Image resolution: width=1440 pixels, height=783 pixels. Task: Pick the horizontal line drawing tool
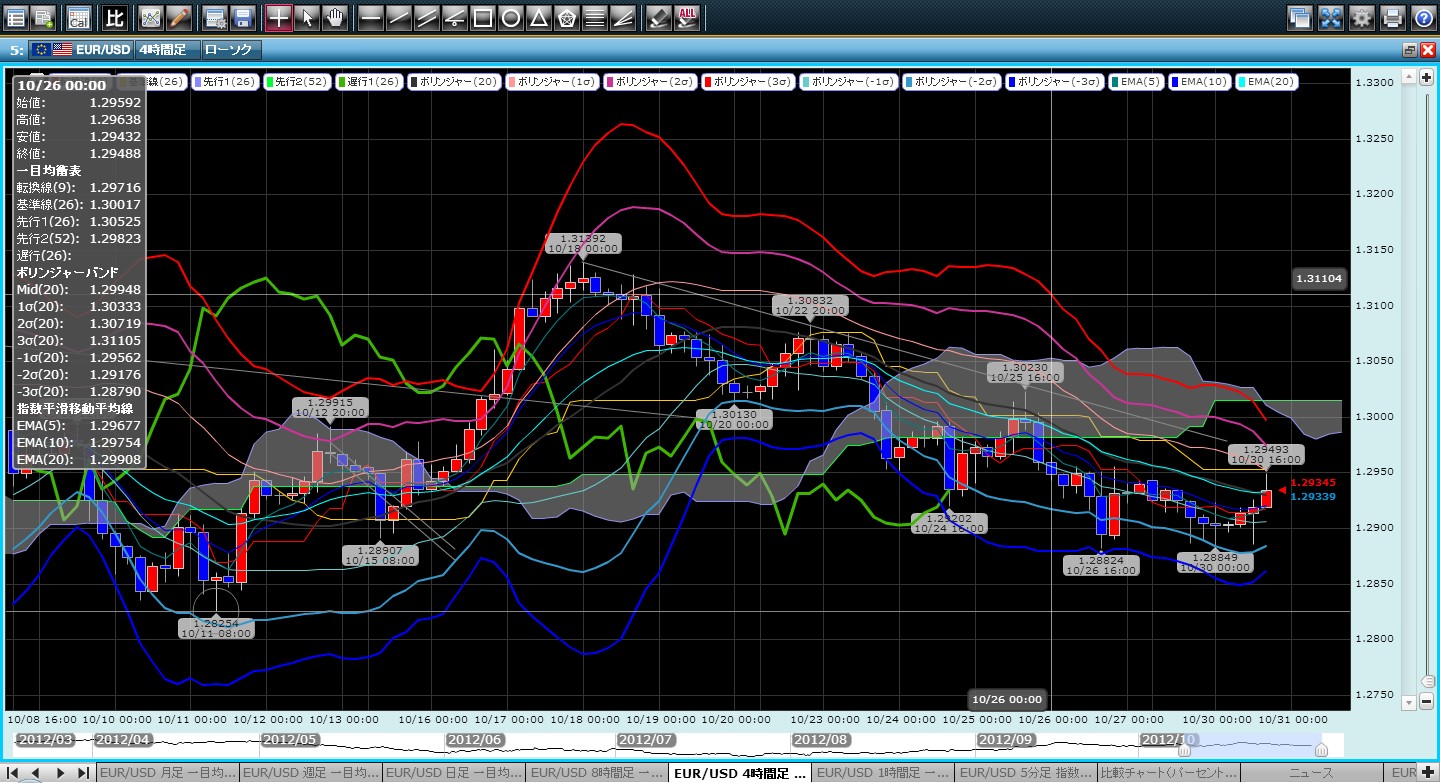[370, 17]
